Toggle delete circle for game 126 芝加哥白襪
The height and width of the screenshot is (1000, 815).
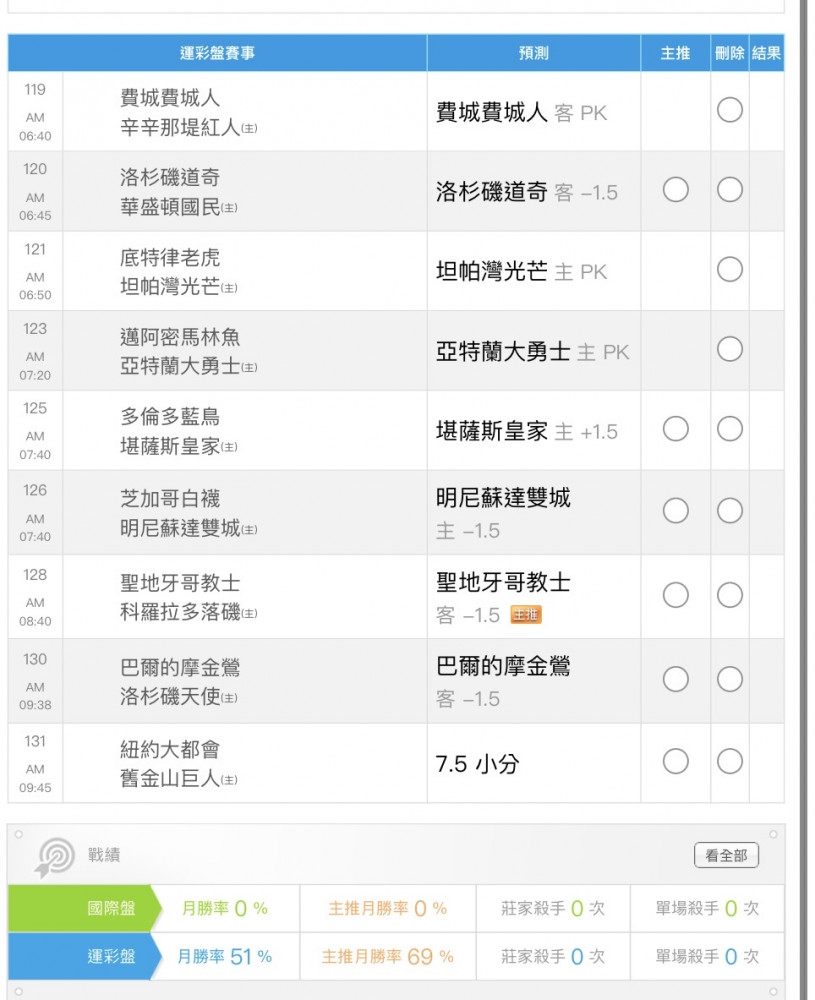click(730, 511)
